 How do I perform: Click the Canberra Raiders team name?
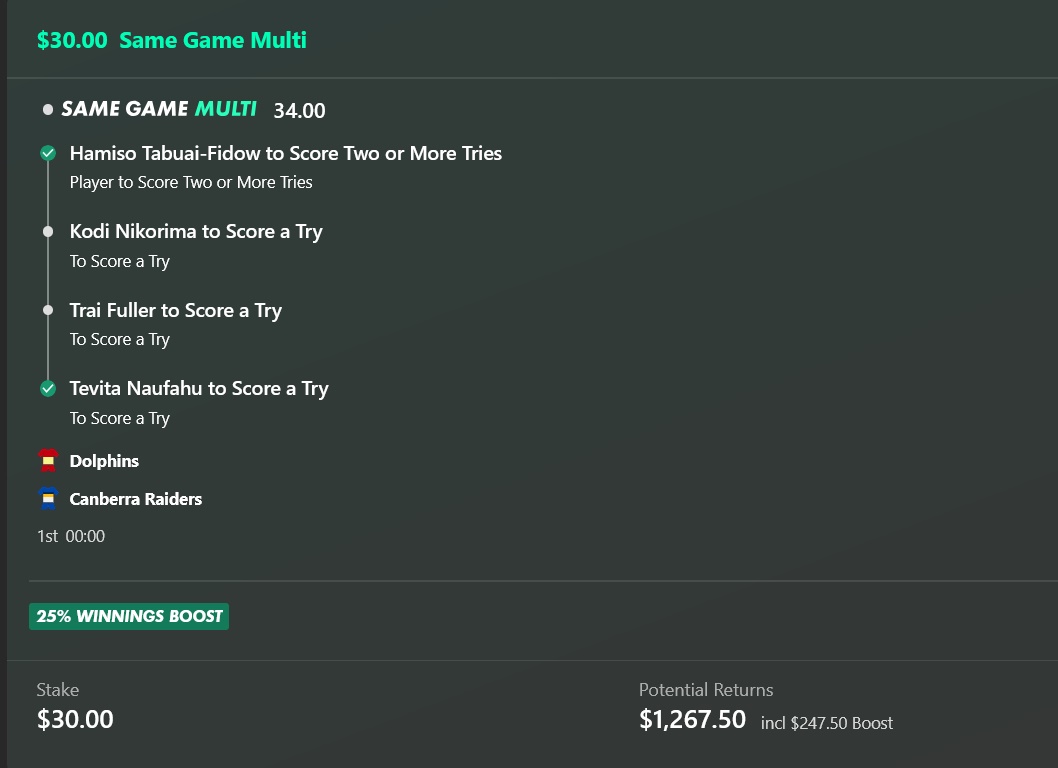click(136, 499)
